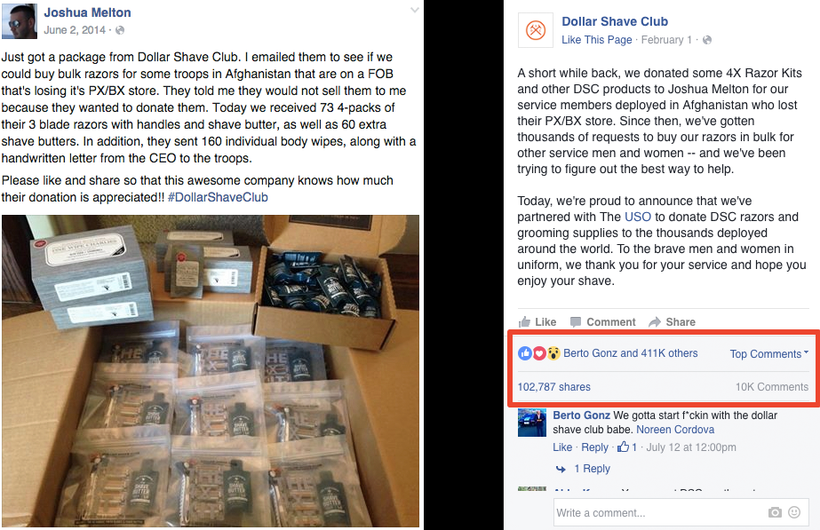The width and height of the screenshot is (820, 530).
Task: Click the Dollar Shave Club page logo
Action: coord(536,30)
